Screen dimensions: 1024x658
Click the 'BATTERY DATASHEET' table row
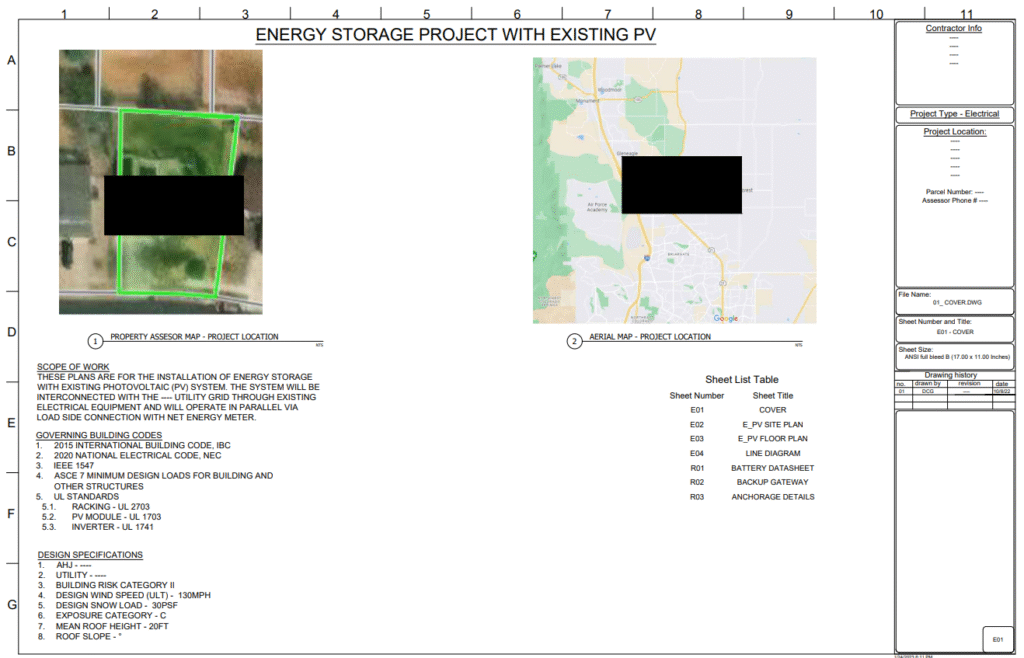tap(752, 468)
